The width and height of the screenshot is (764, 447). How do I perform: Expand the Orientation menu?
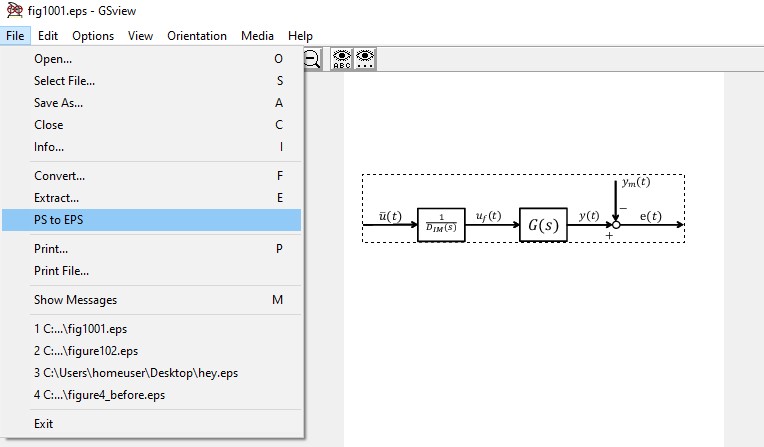tap(197, 36)
